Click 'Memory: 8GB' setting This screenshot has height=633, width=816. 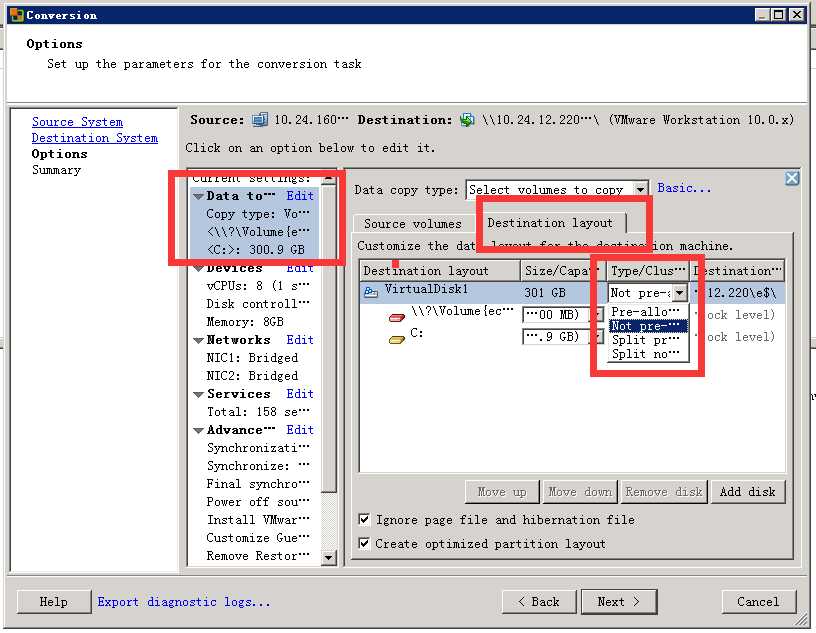coord(245,322)
